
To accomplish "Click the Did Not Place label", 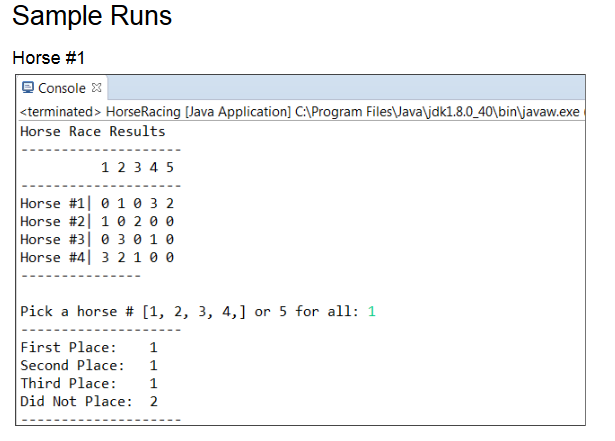I will pos(76,401).
